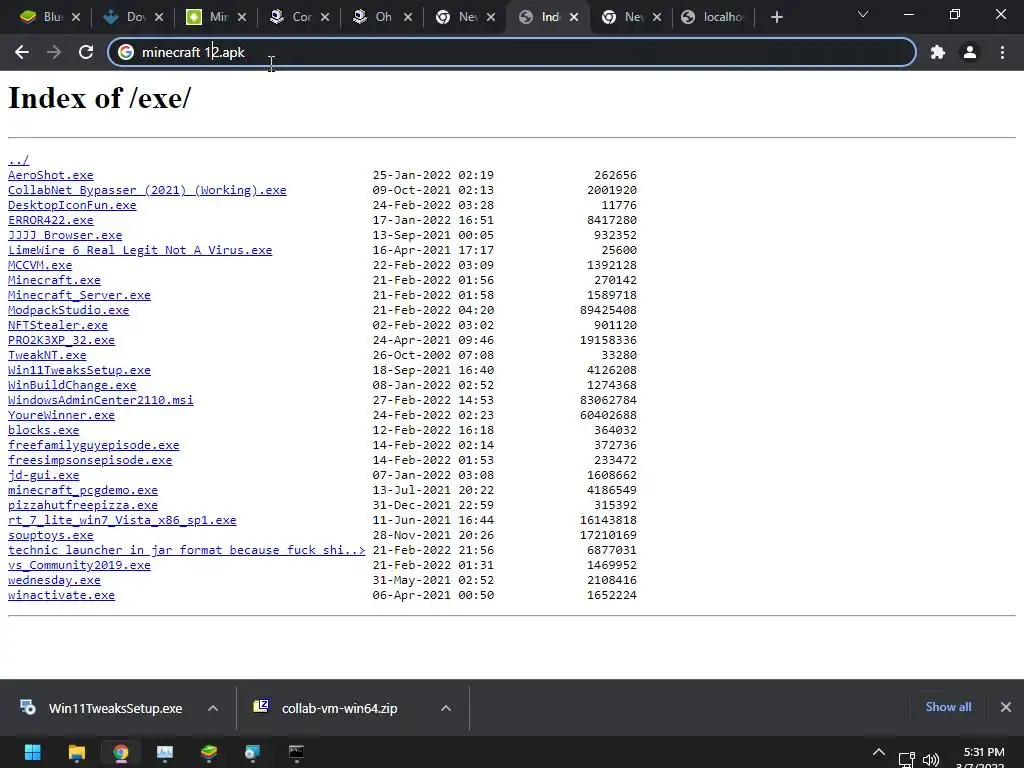Viewport: 1024px width, 768px height.
Task: Click WinBuildChange.exe link
Action: click(72, 385)
